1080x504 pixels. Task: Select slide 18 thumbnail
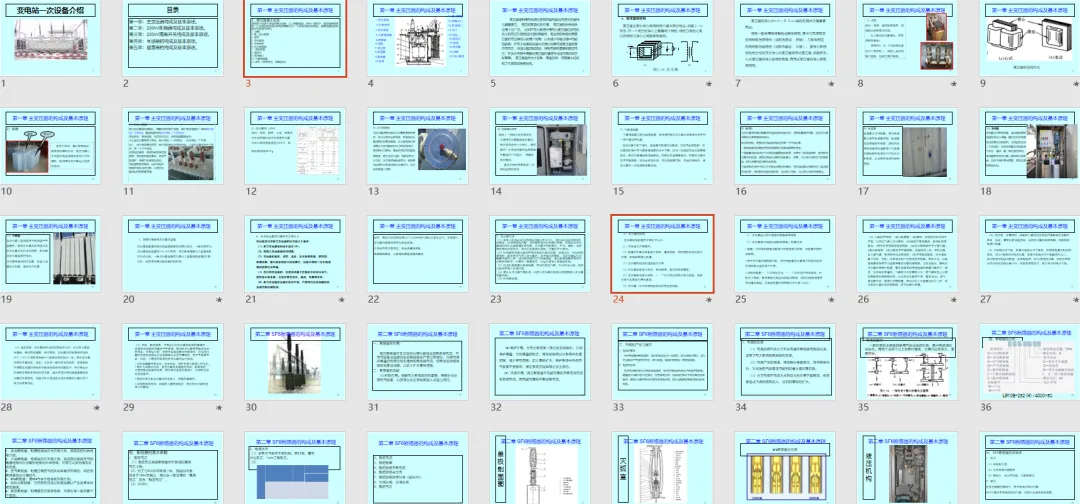tap(1030, 146)
